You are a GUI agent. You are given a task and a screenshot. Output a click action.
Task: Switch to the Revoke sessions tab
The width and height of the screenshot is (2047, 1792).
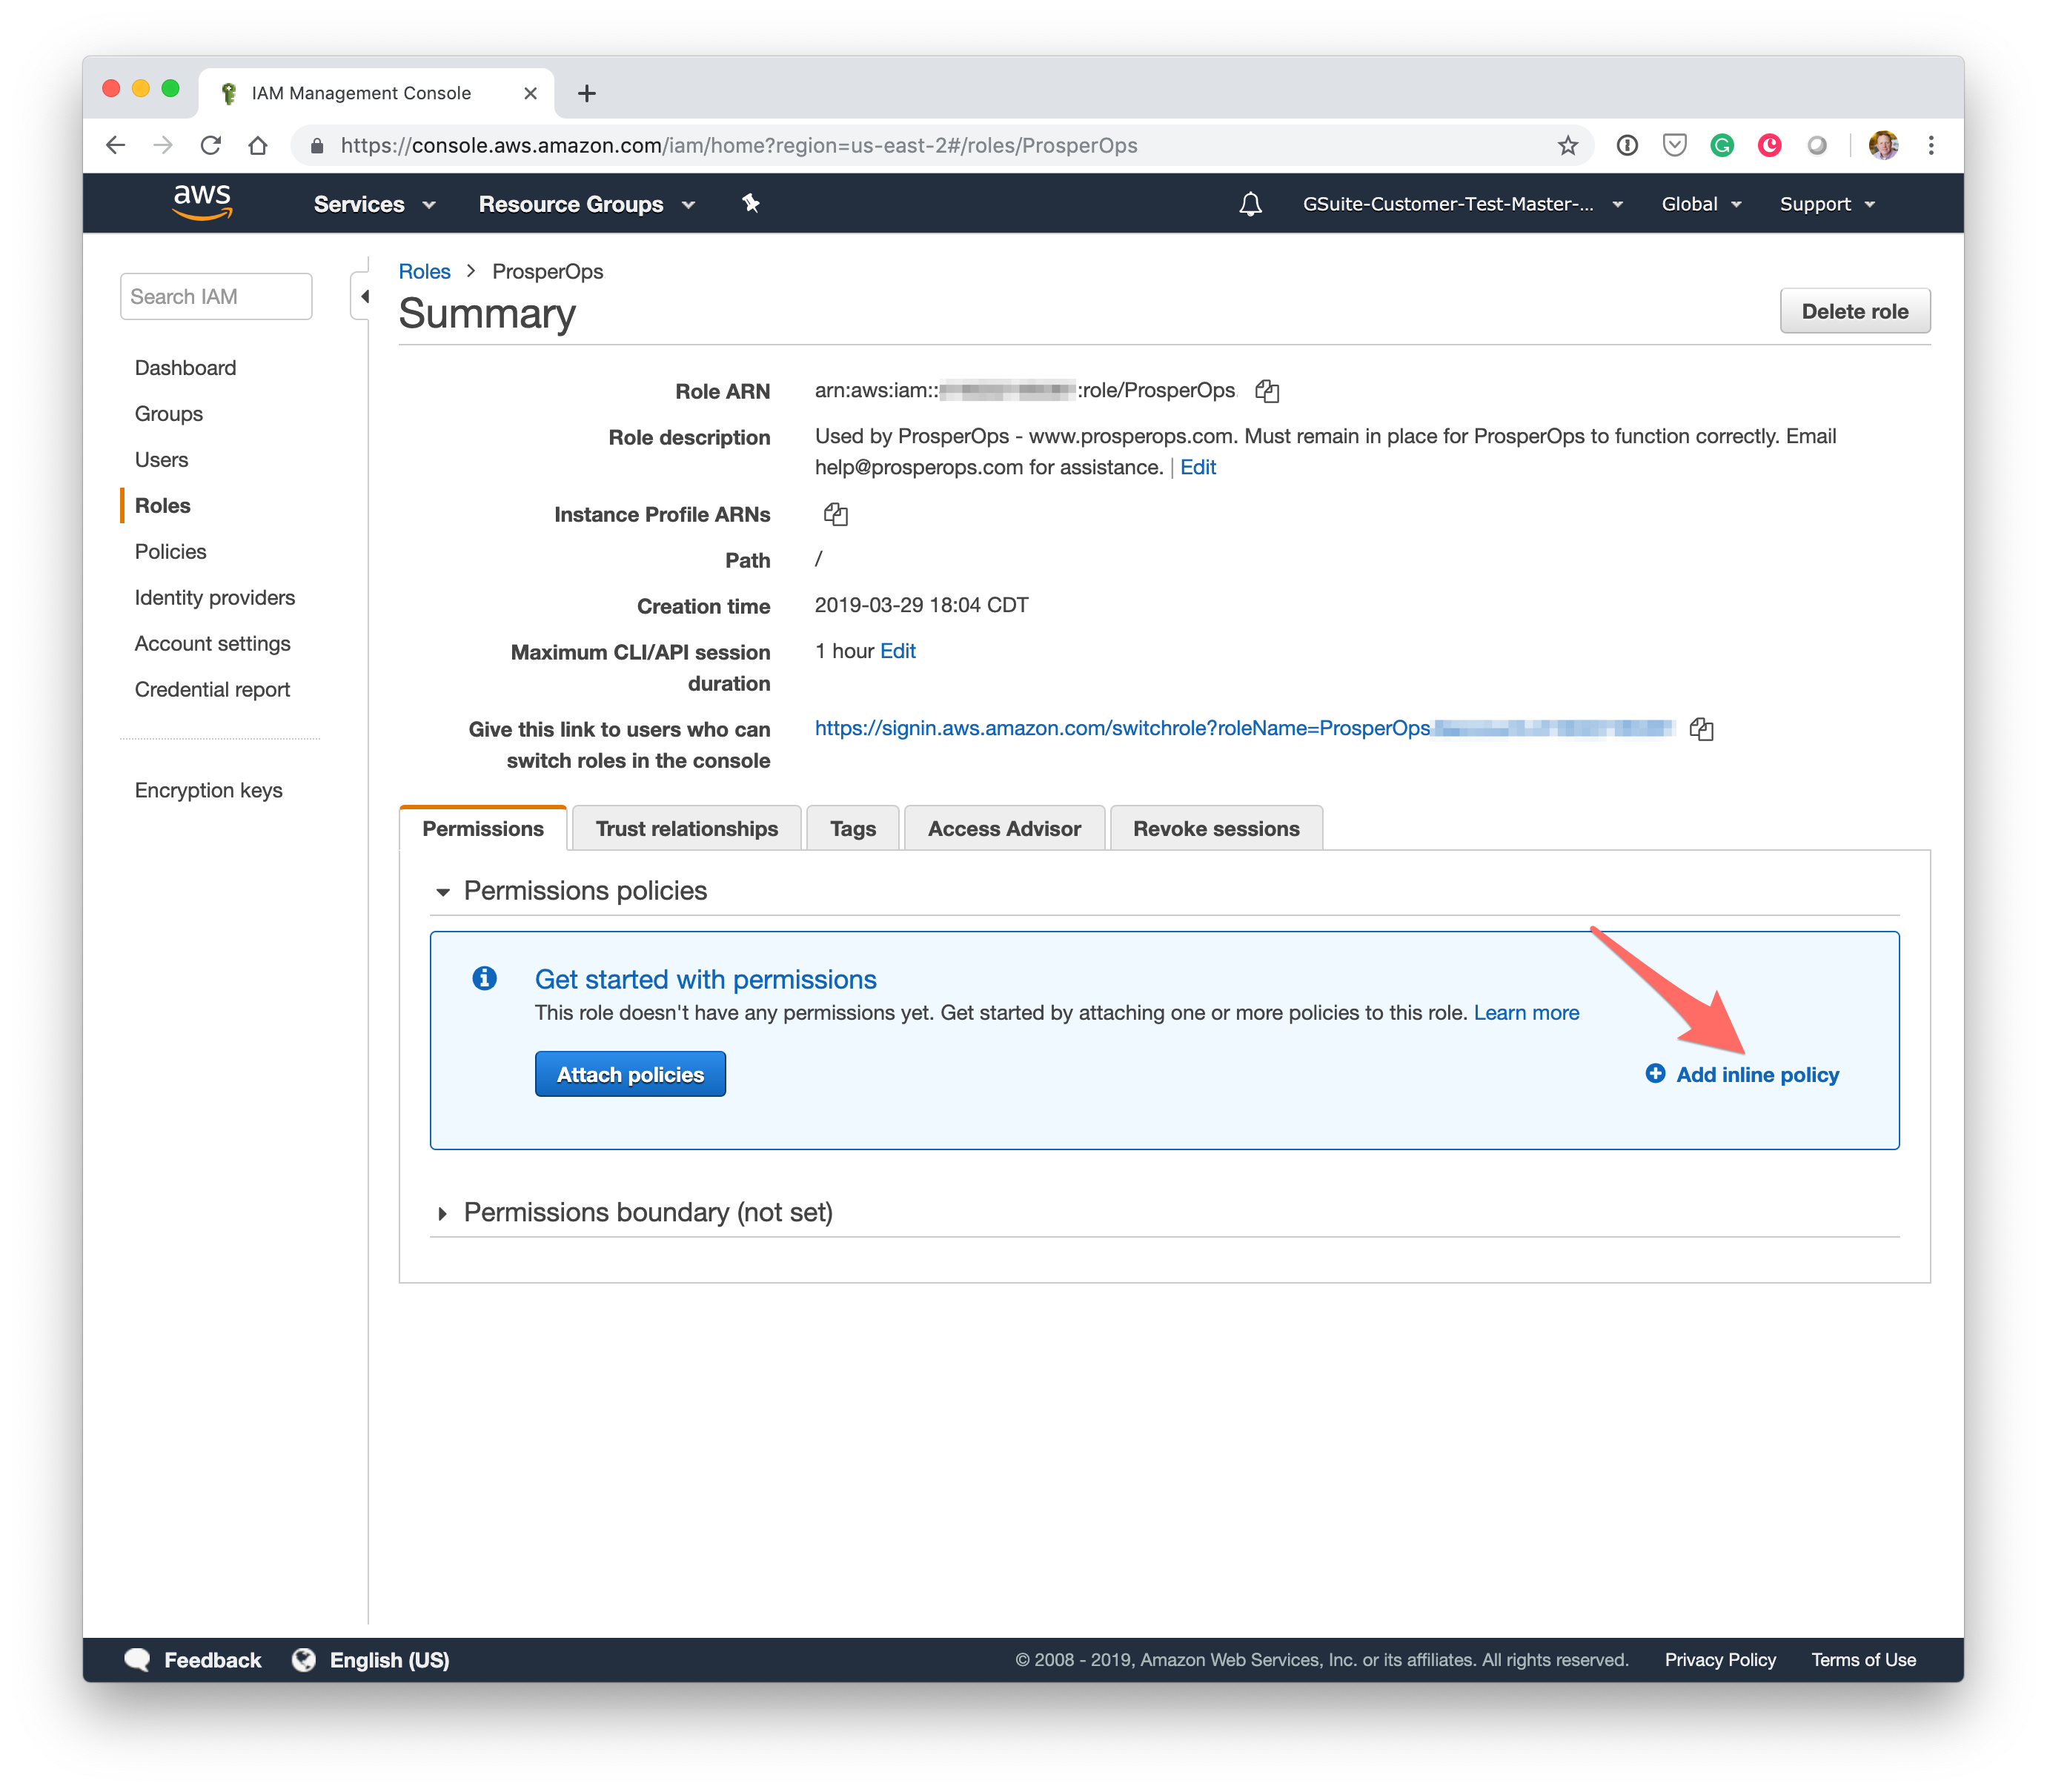[x=1216, y=828]
